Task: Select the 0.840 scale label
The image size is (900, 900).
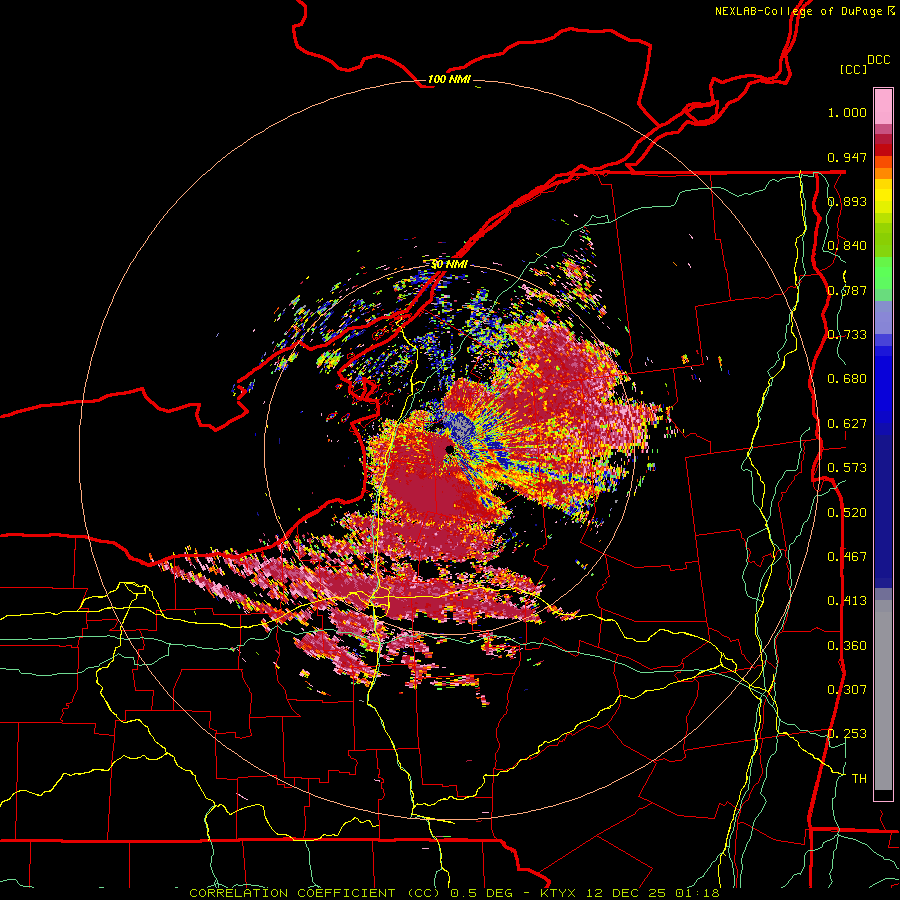Action: tap(847, 246)
